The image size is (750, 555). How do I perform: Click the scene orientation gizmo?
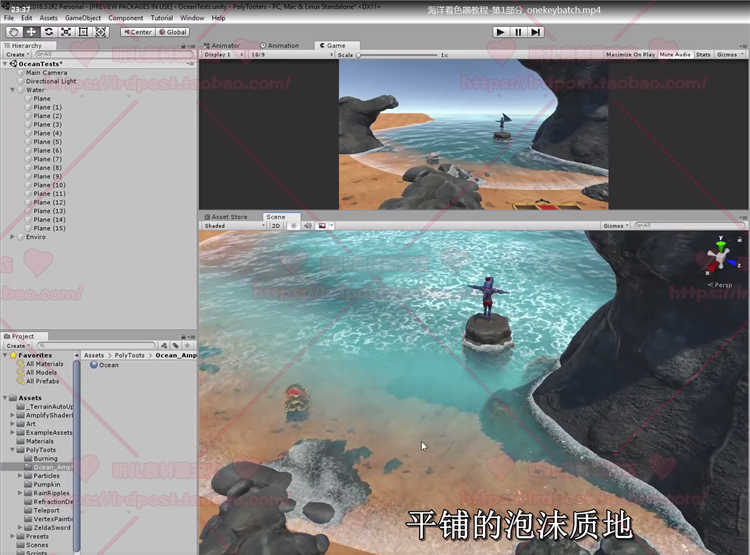point(720,257)
